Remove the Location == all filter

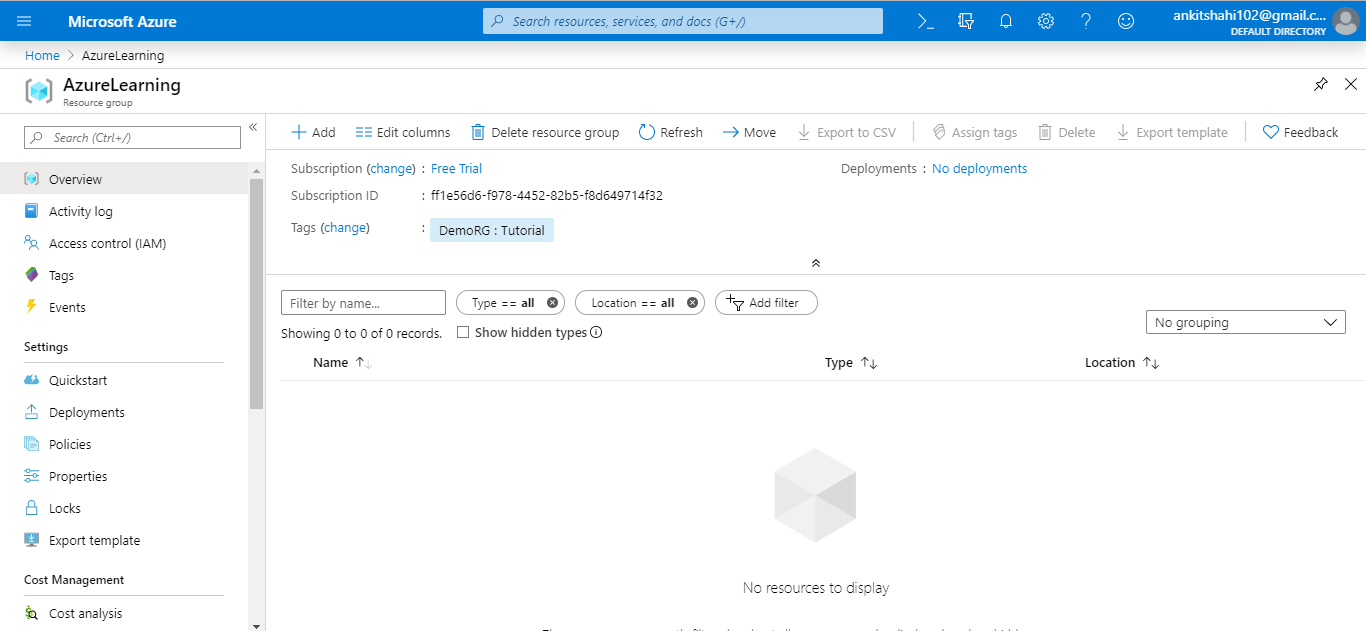coord(692,303)
